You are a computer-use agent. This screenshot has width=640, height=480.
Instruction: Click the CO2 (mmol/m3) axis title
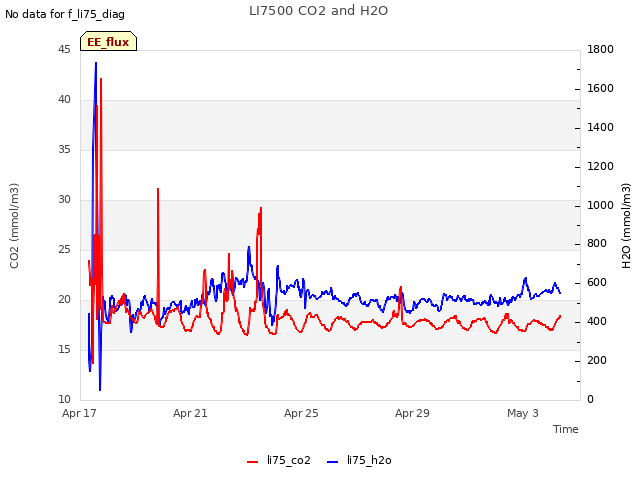click(14, 226)
